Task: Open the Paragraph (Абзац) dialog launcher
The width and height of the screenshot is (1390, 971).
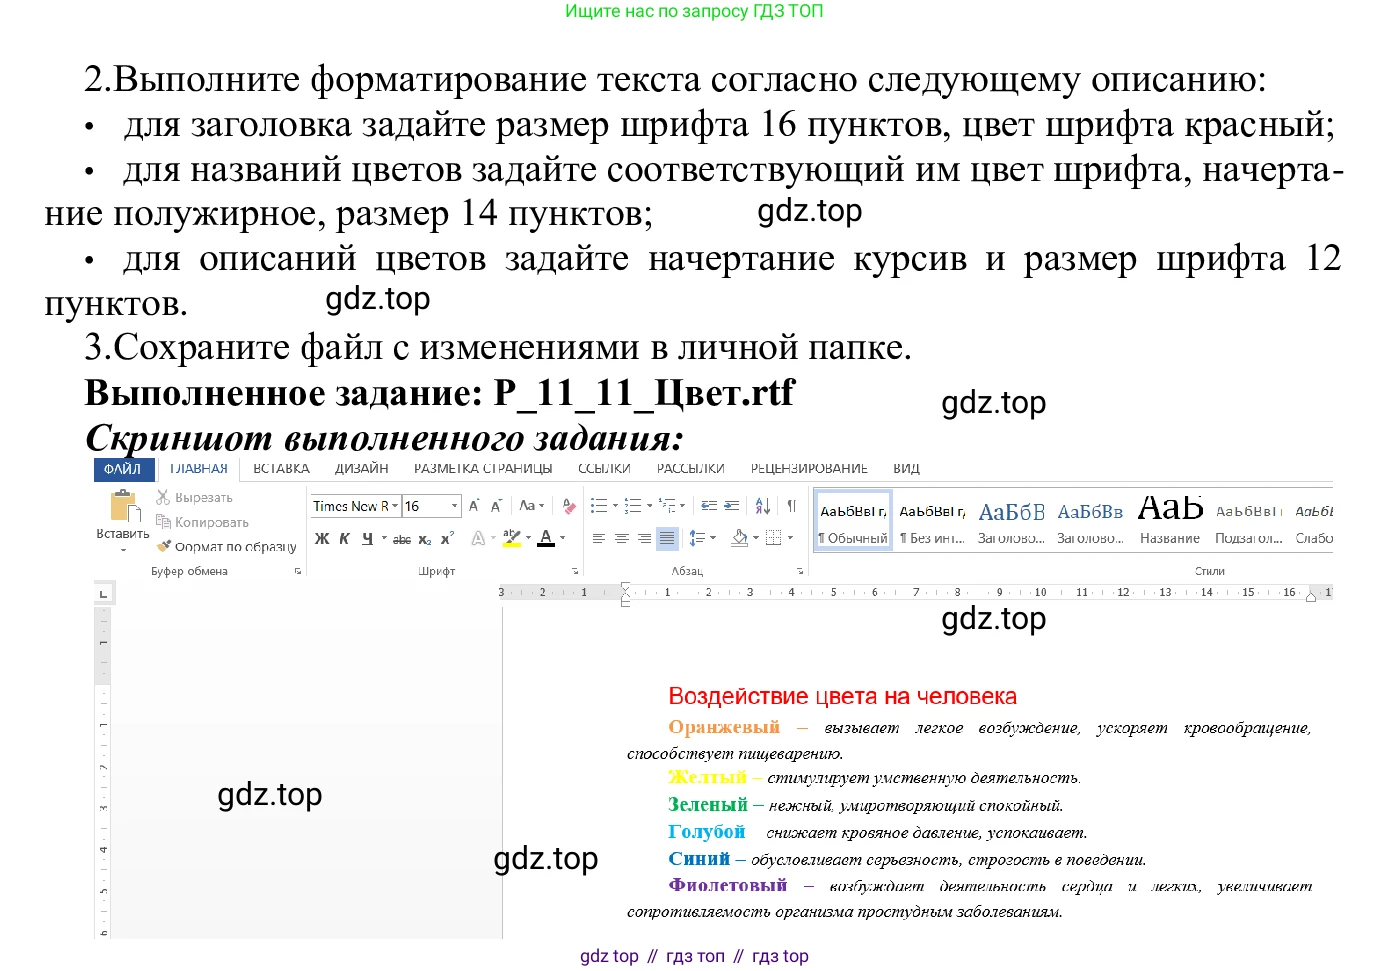Action: click(800, 571)
